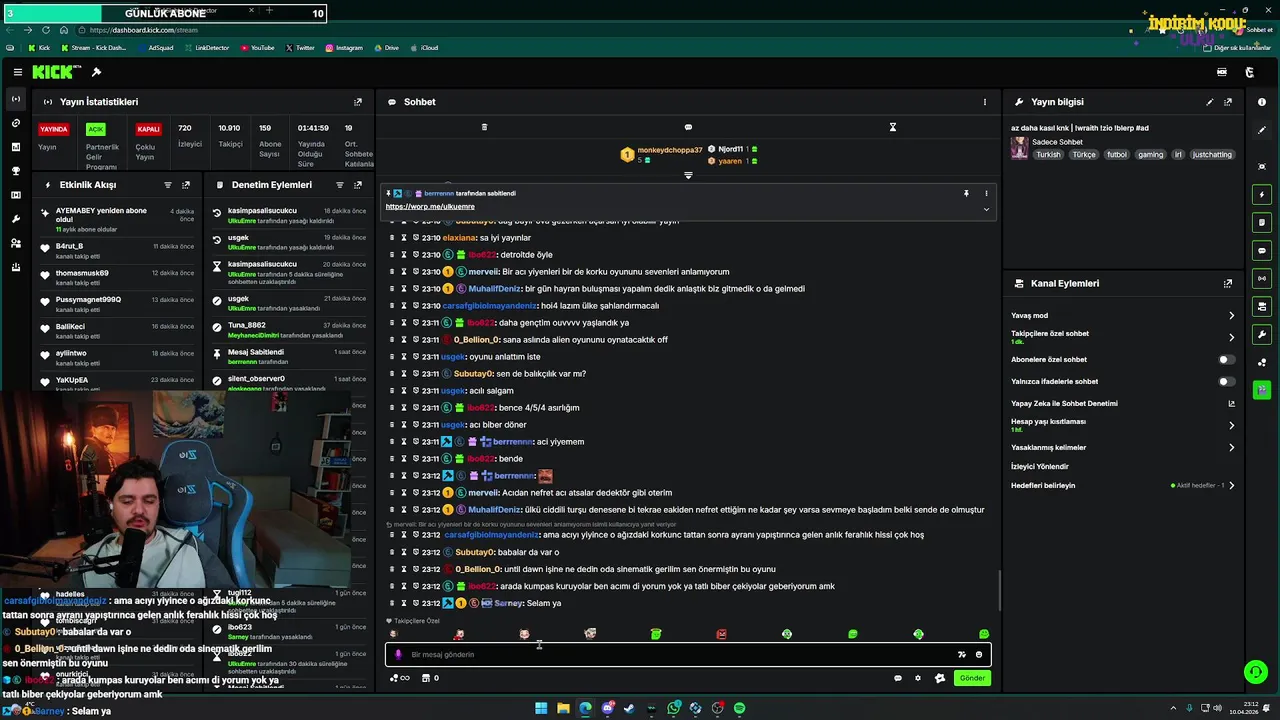
Task: Click the trash icon above the chat
Action: coord(484,127)
